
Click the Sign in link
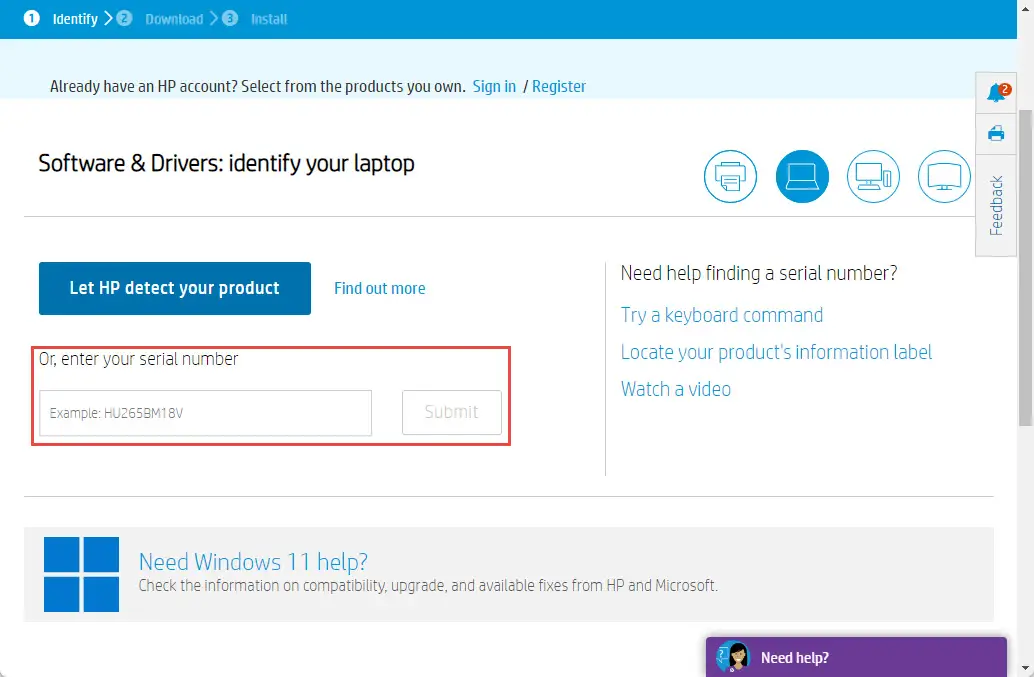coord(494,86)
